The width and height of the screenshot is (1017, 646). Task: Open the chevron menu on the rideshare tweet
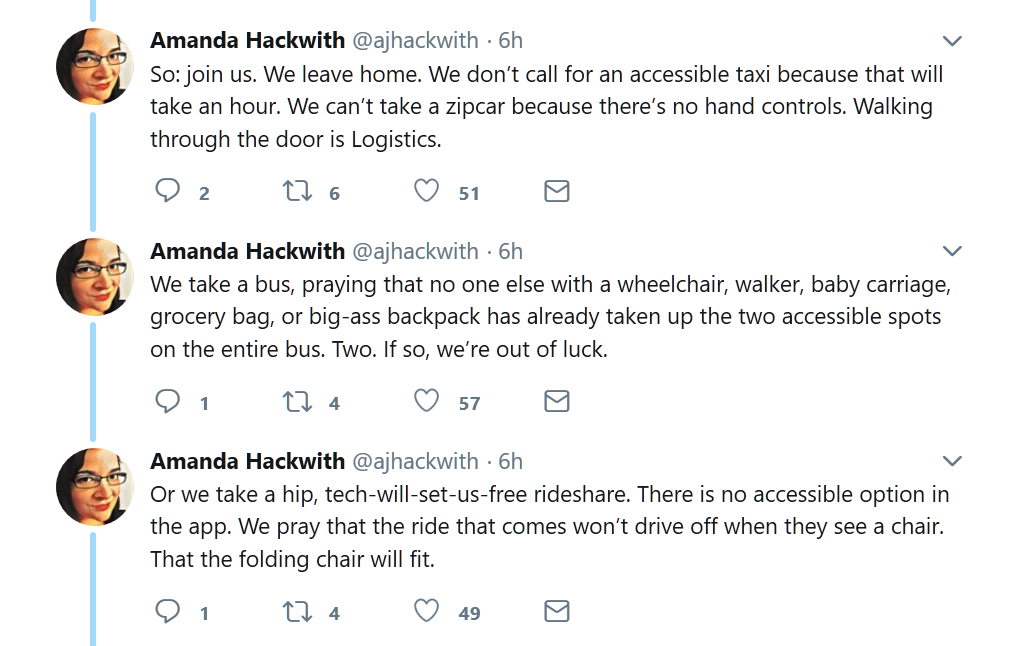(952, 462)
